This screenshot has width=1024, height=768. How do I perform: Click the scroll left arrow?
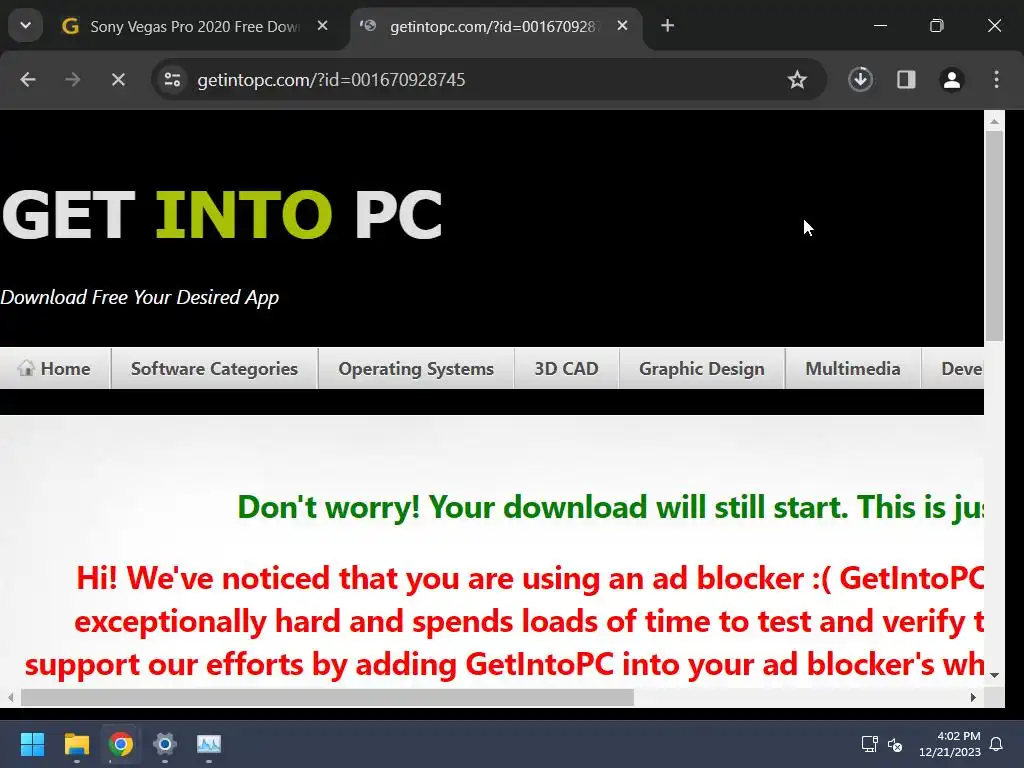[10, 697]
